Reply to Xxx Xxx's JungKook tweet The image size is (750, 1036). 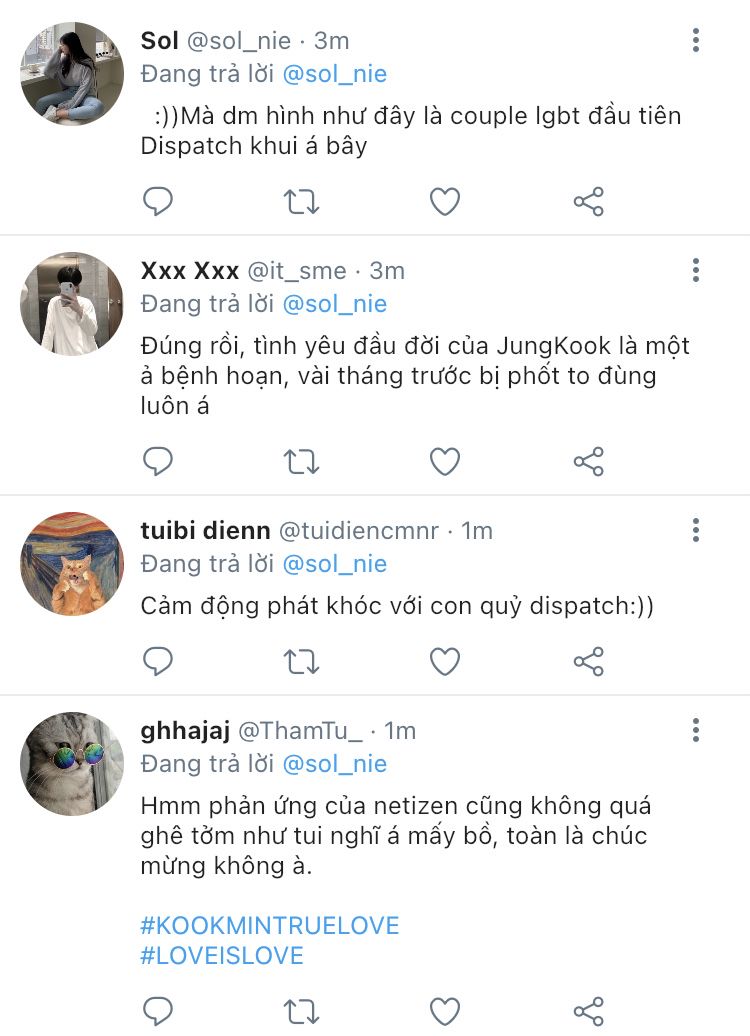[x=158, y=461]
